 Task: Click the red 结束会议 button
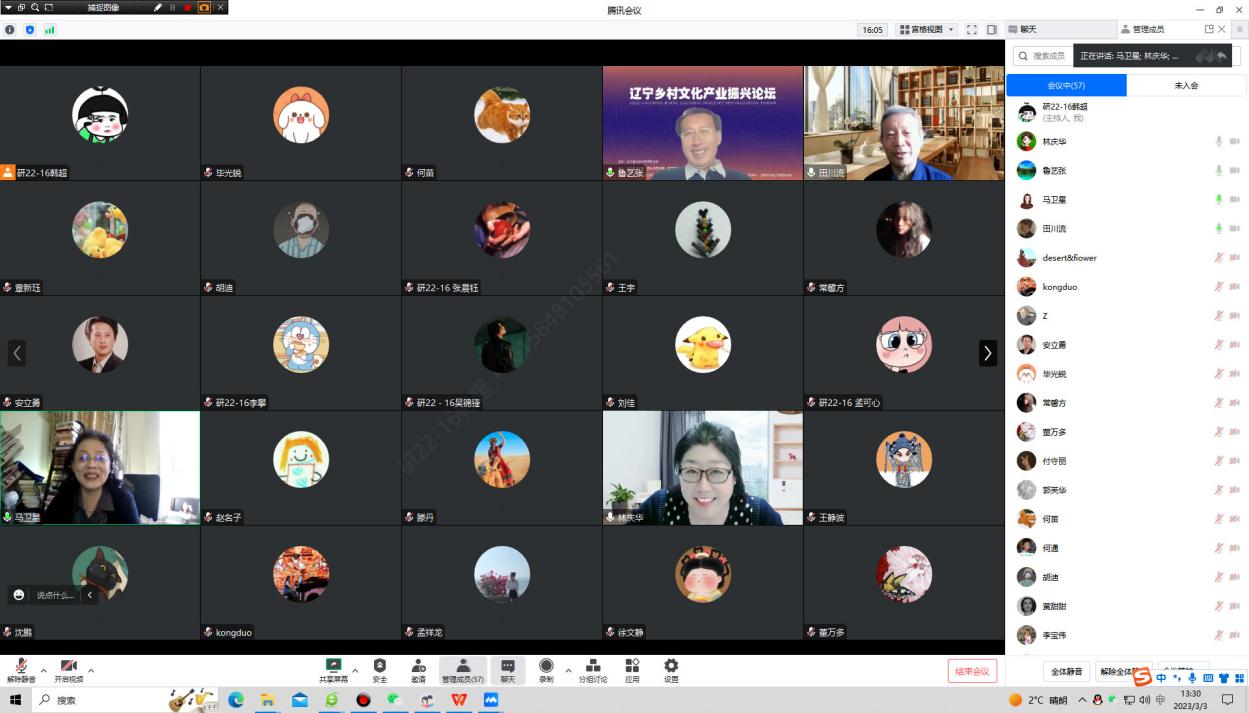point(972,671)
